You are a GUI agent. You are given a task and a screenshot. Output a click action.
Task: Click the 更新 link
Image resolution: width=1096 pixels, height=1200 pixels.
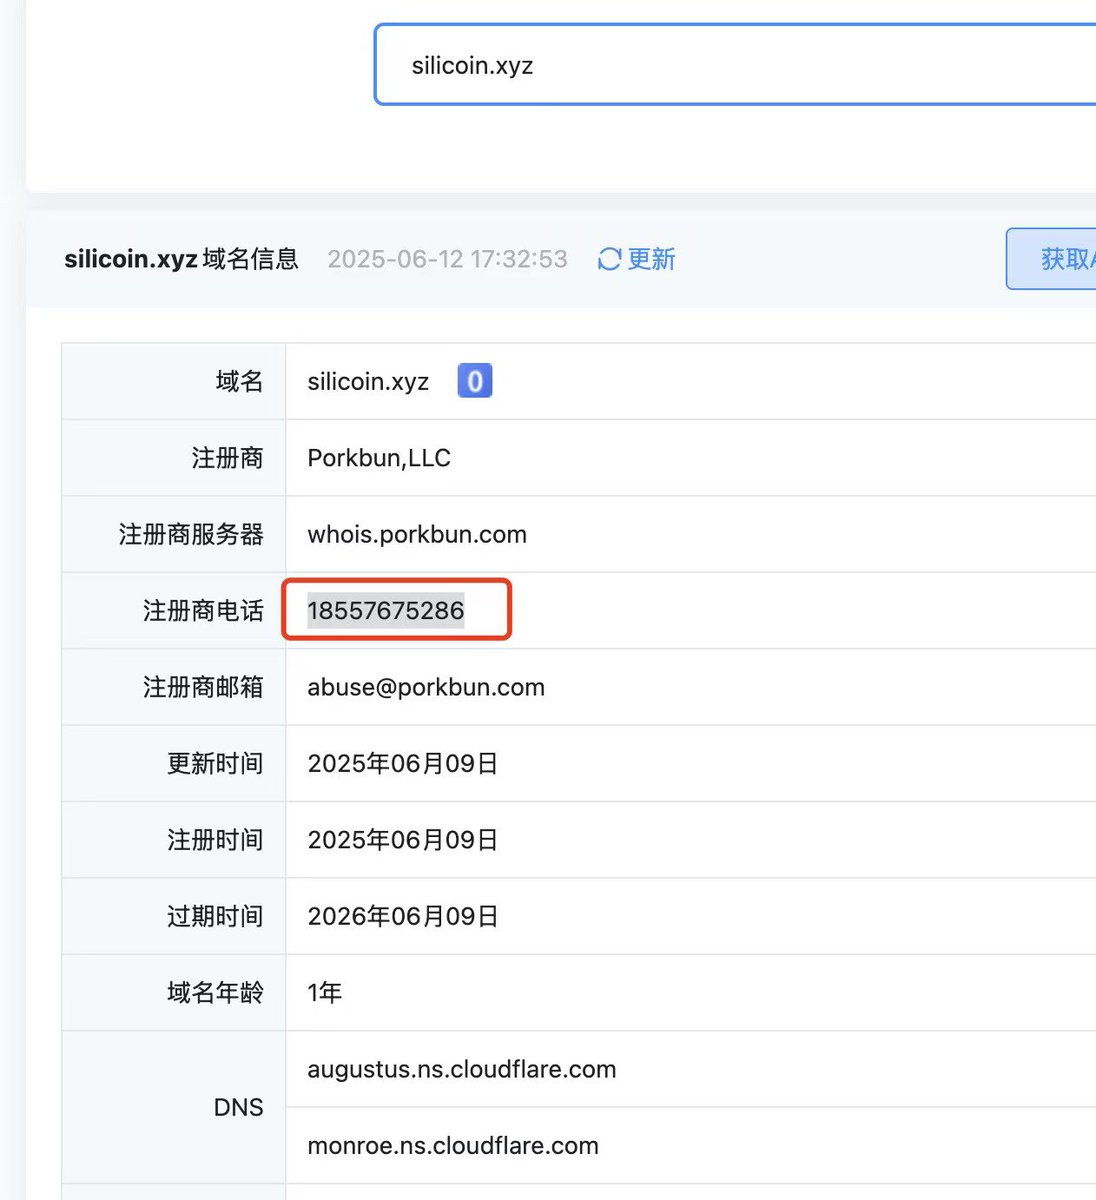click(651, 259)
